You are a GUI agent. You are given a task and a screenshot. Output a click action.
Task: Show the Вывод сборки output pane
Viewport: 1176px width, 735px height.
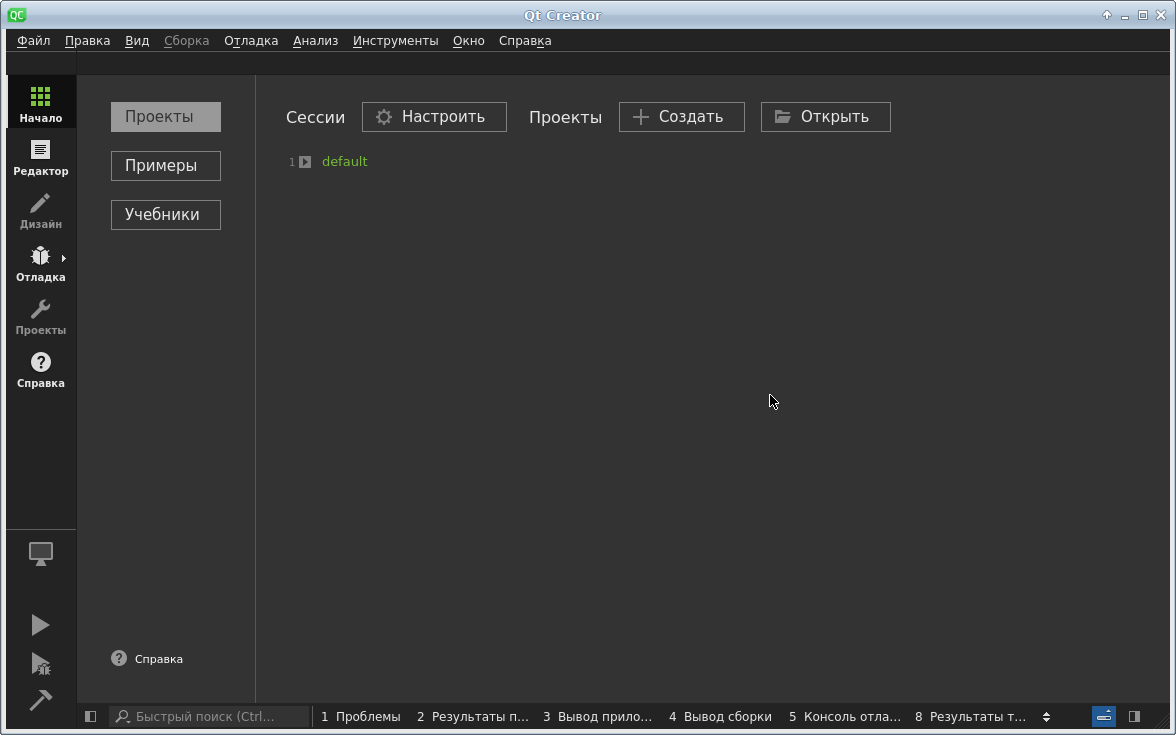coord(720,716)
